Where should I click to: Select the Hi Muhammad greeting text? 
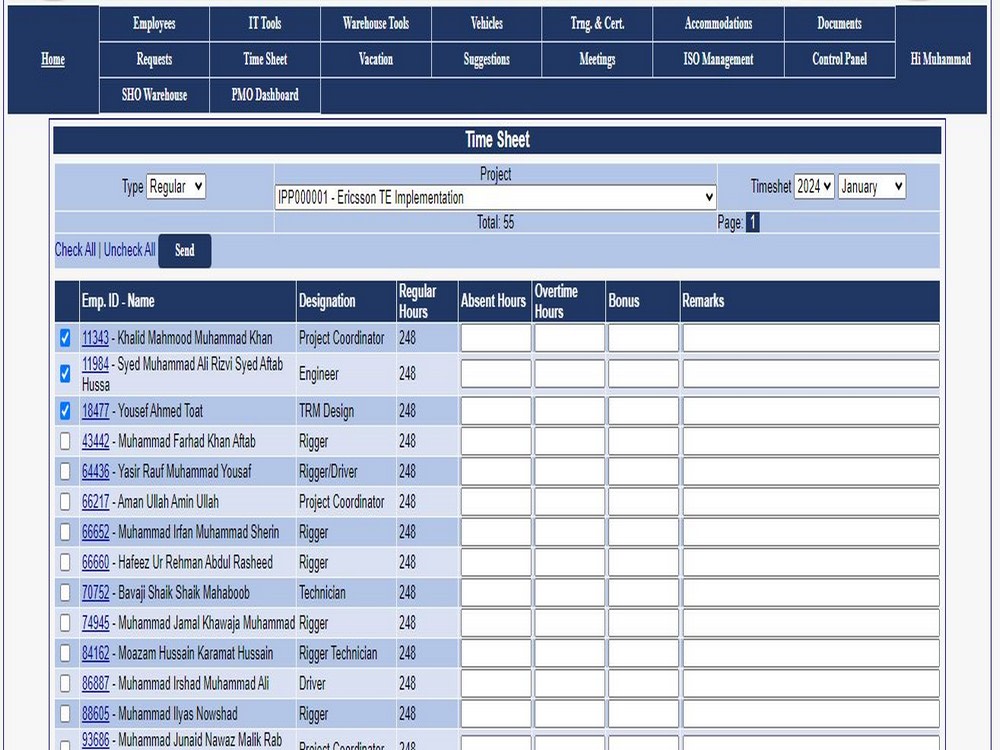click(x=941, y=59)
